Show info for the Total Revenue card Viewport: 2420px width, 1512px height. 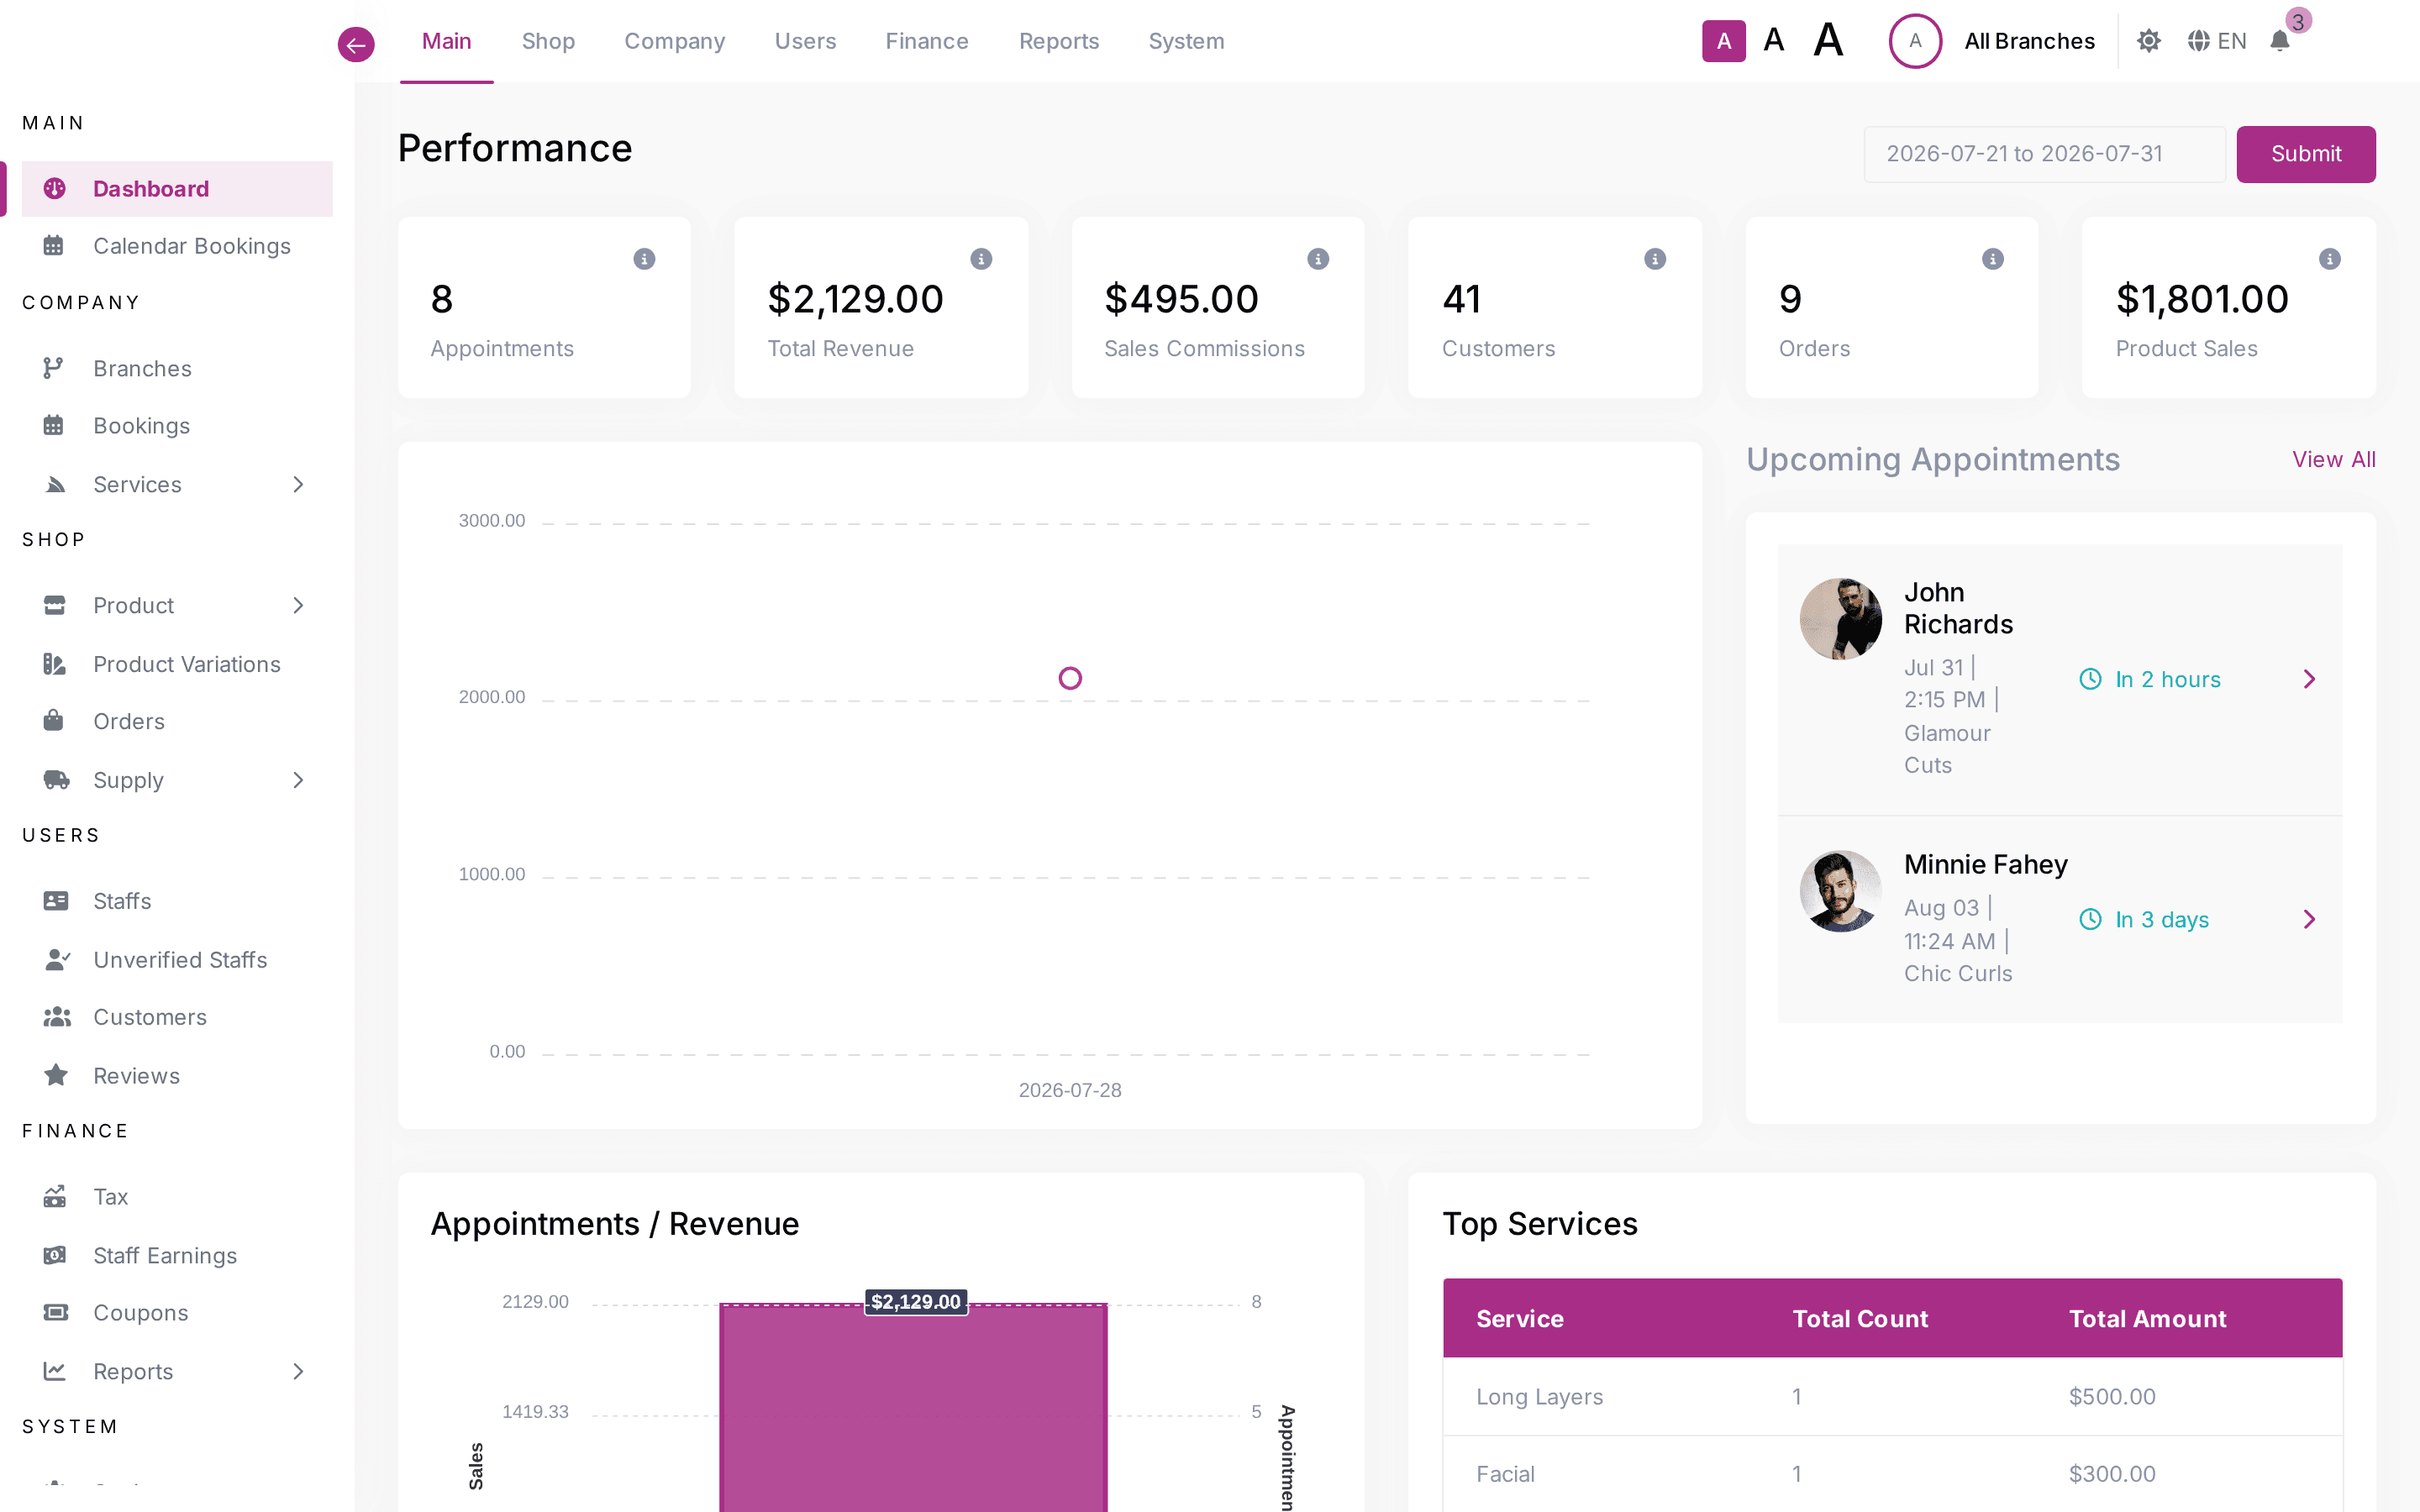point(981,259)
